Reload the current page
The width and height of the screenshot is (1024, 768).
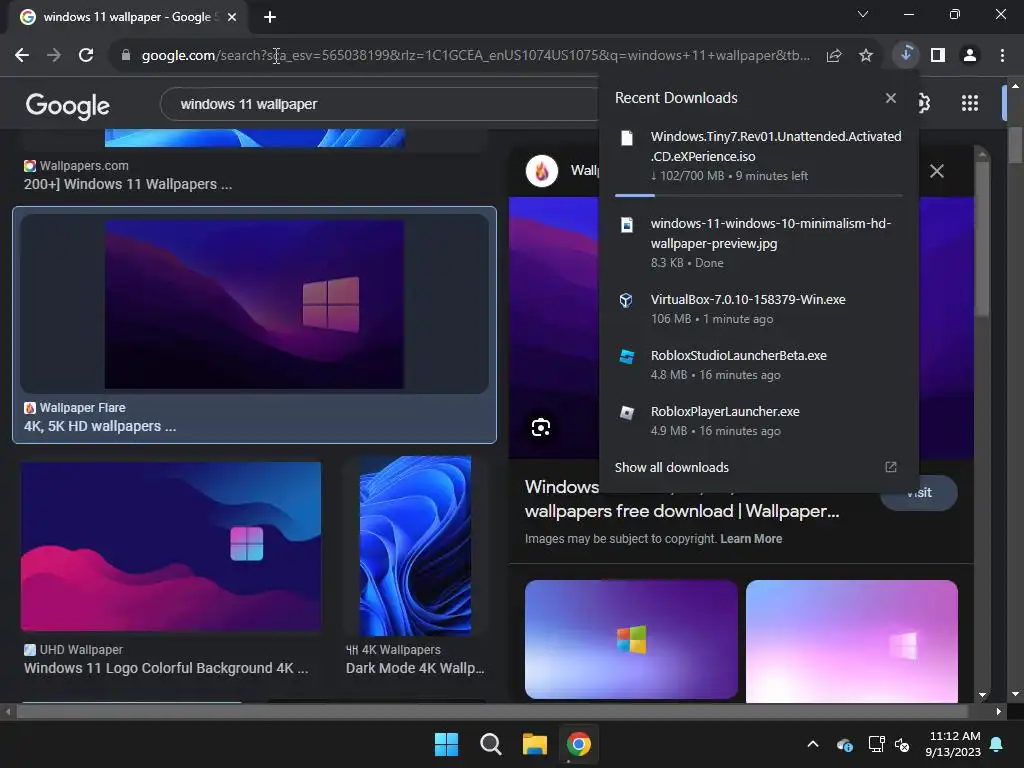(86, 56)
